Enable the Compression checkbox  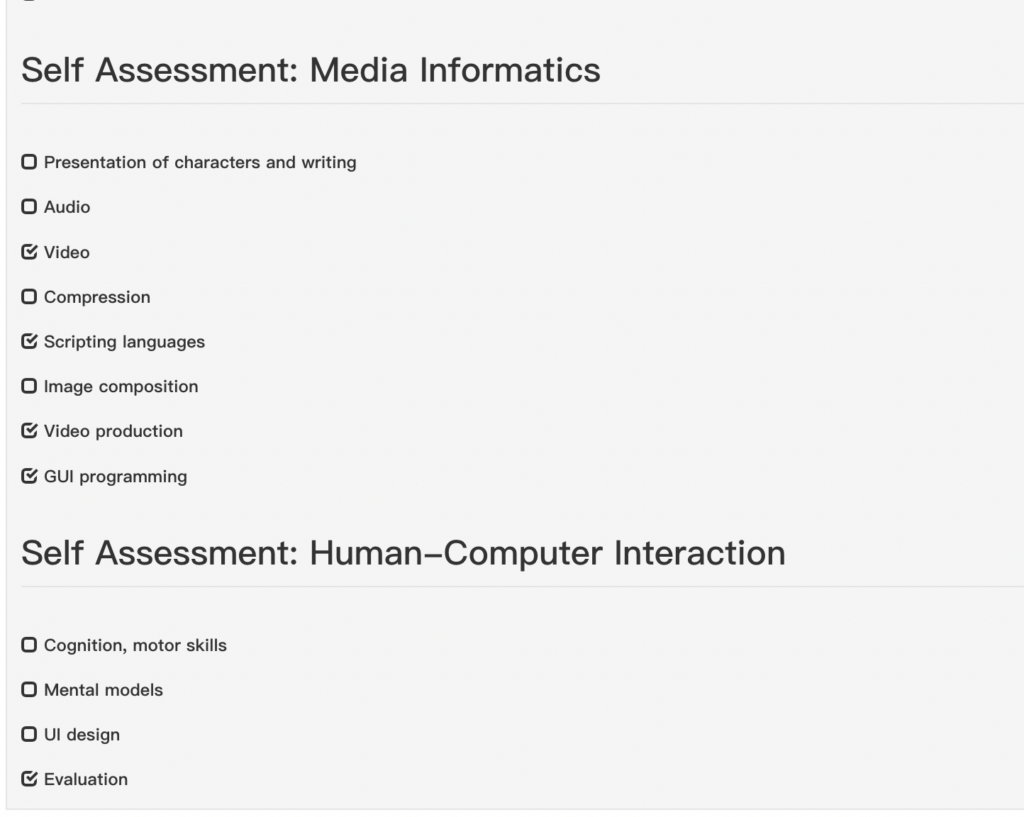pyautogui.click(x=29, y=297)
